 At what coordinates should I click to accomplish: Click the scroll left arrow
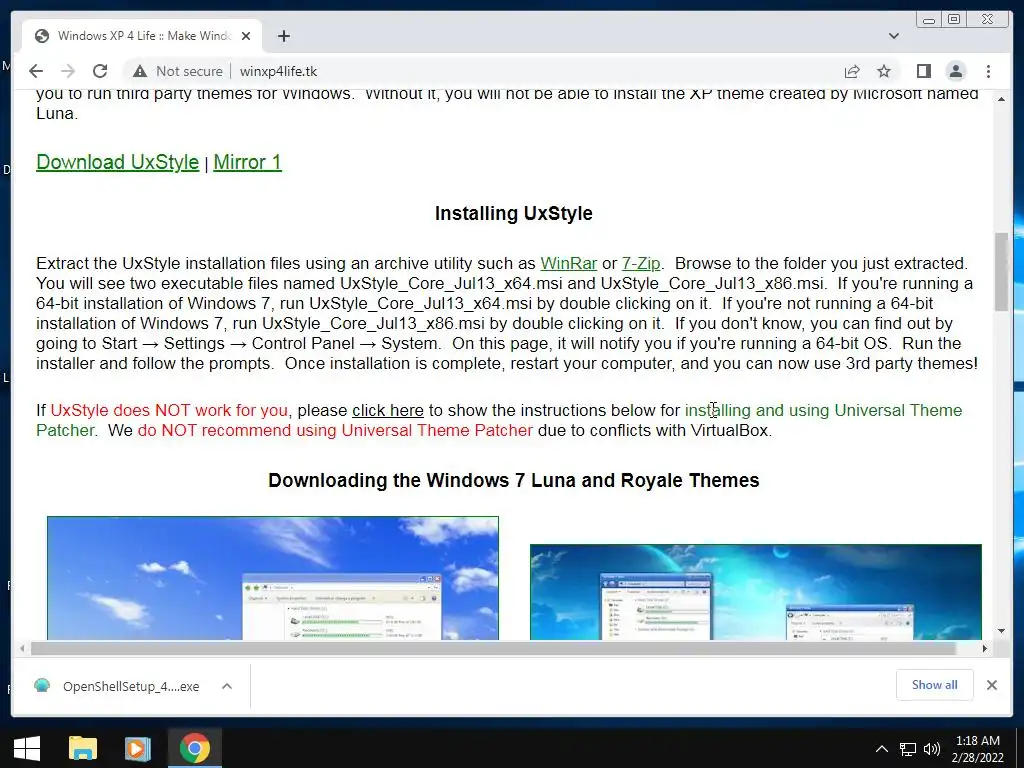tap(22, 648)
